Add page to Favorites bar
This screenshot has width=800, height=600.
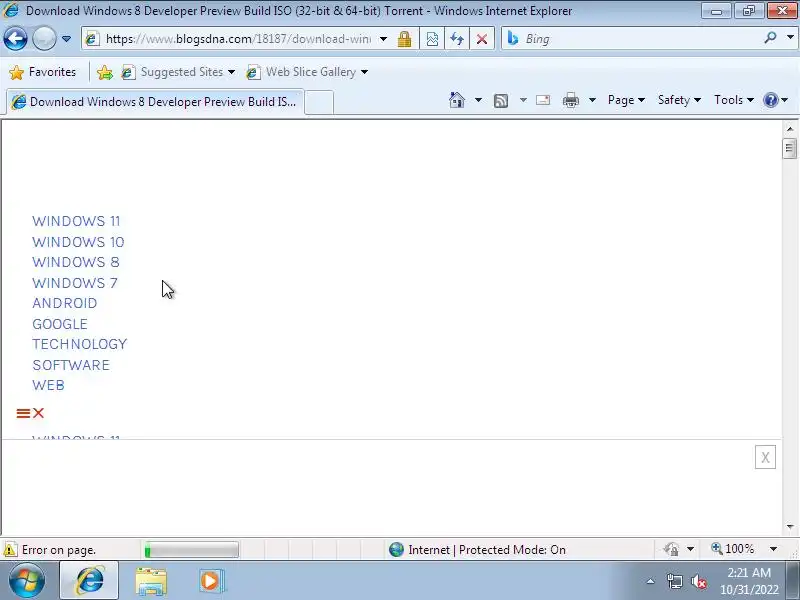[105, 72]
